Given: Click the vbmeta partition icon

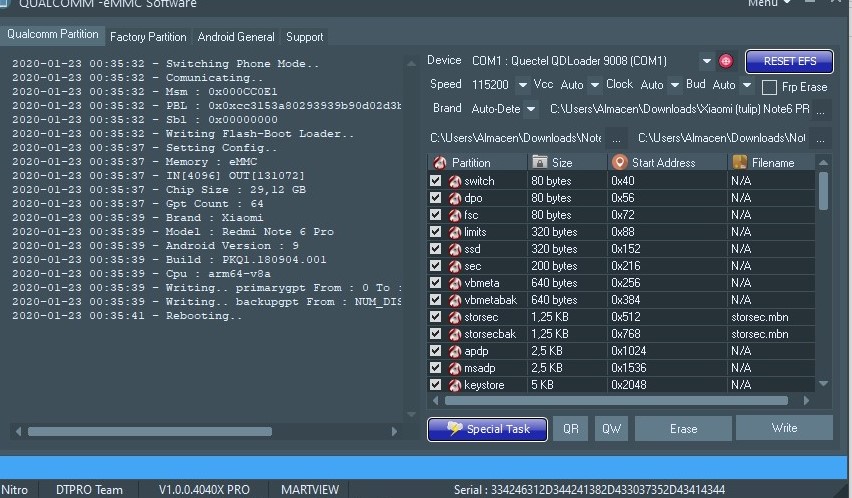Looking at the screenshot, I should 455,283.
